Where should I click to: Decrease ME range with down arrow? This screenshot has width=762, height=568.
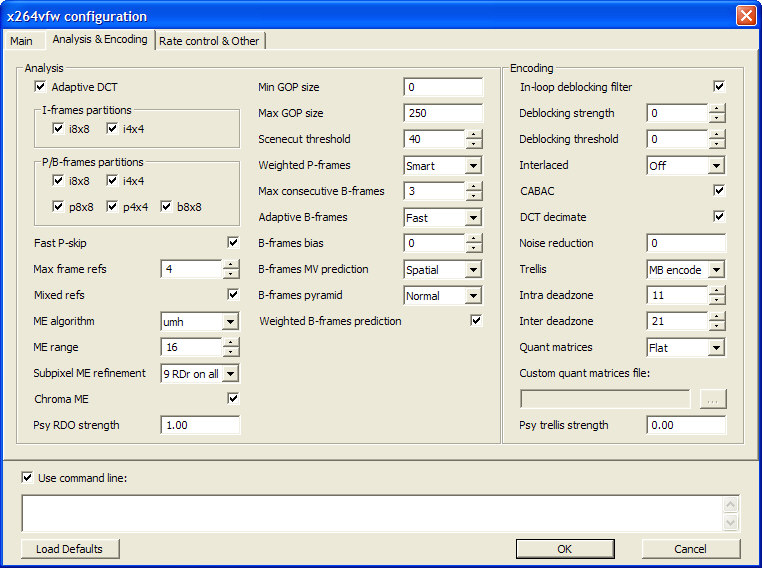click(x=231, y=351)
